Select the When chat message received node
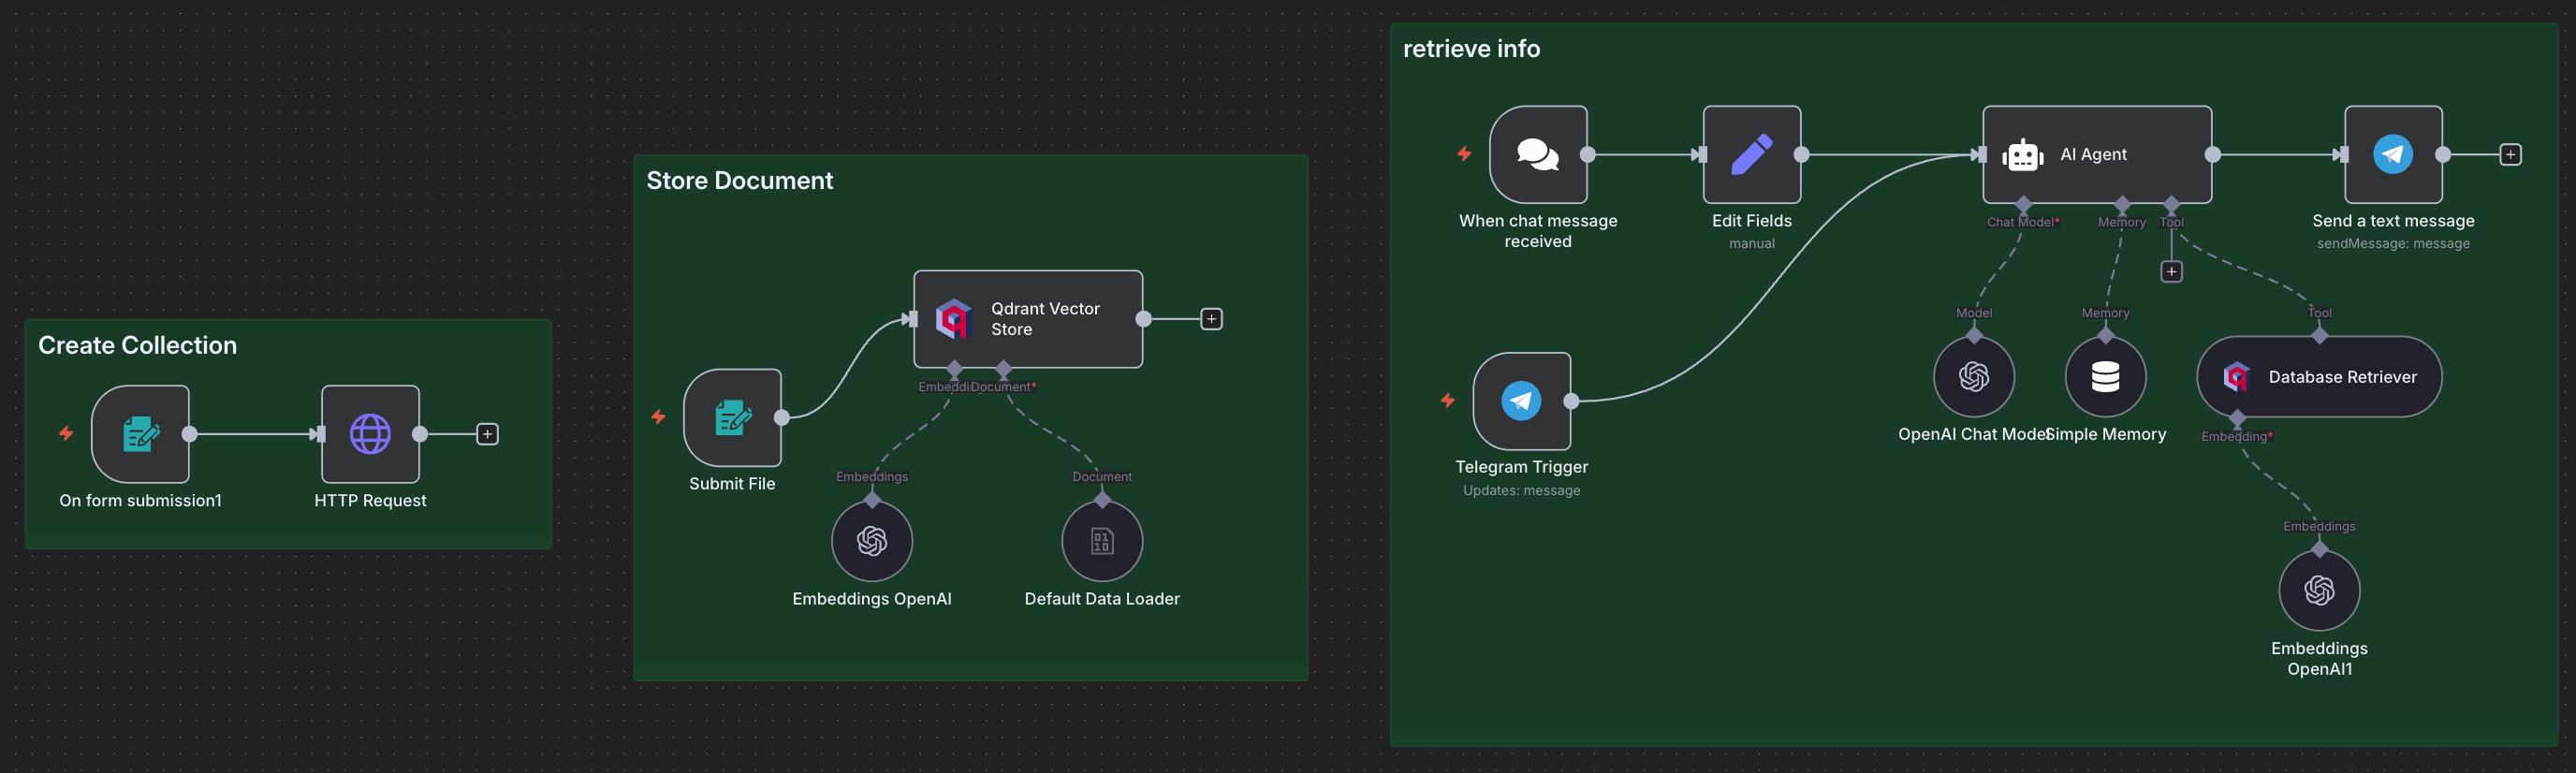This screenshot has height=773, width=2576. pyautogui.click(x=1538, y=155)
